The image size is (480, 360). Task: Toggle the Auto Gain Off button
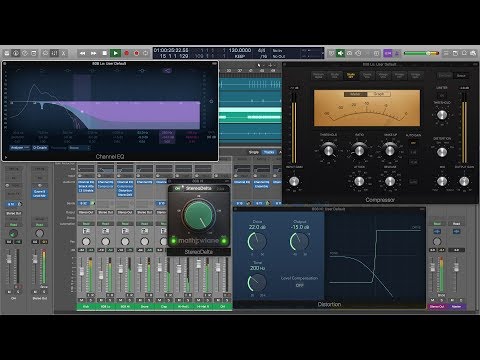click(x=413, y=143)
